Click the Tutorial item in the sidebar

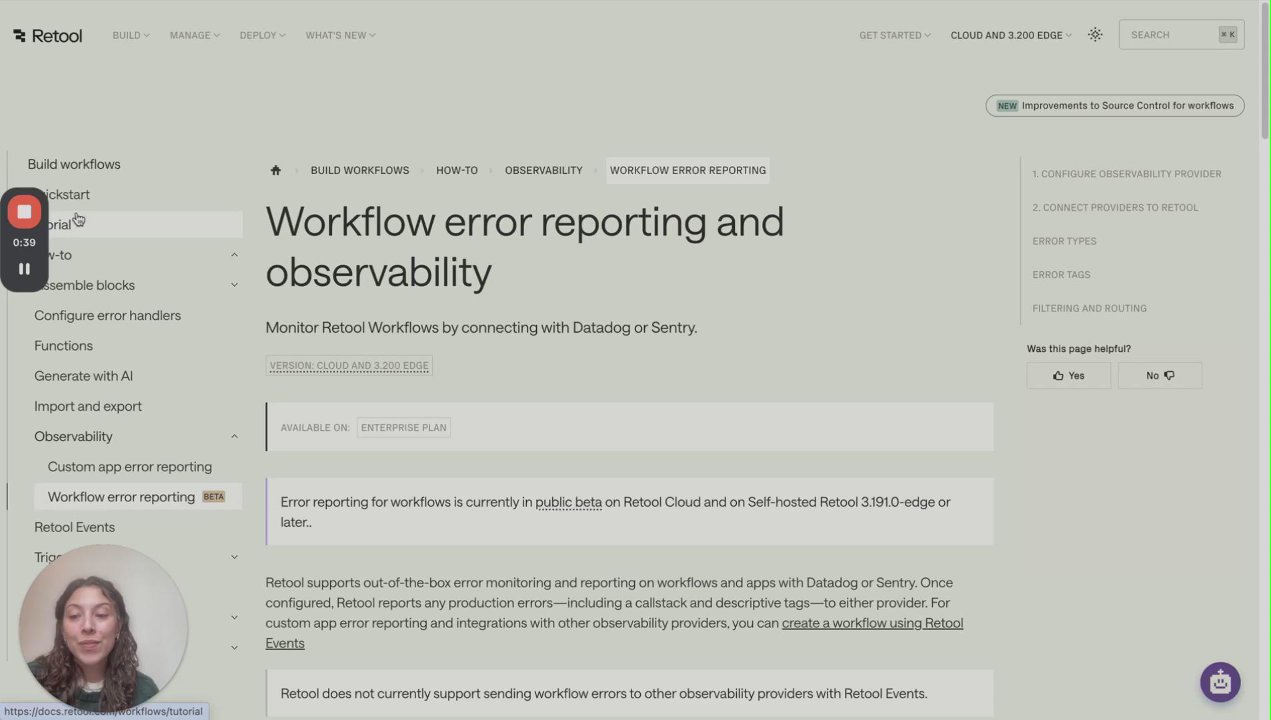pos(138,225)
